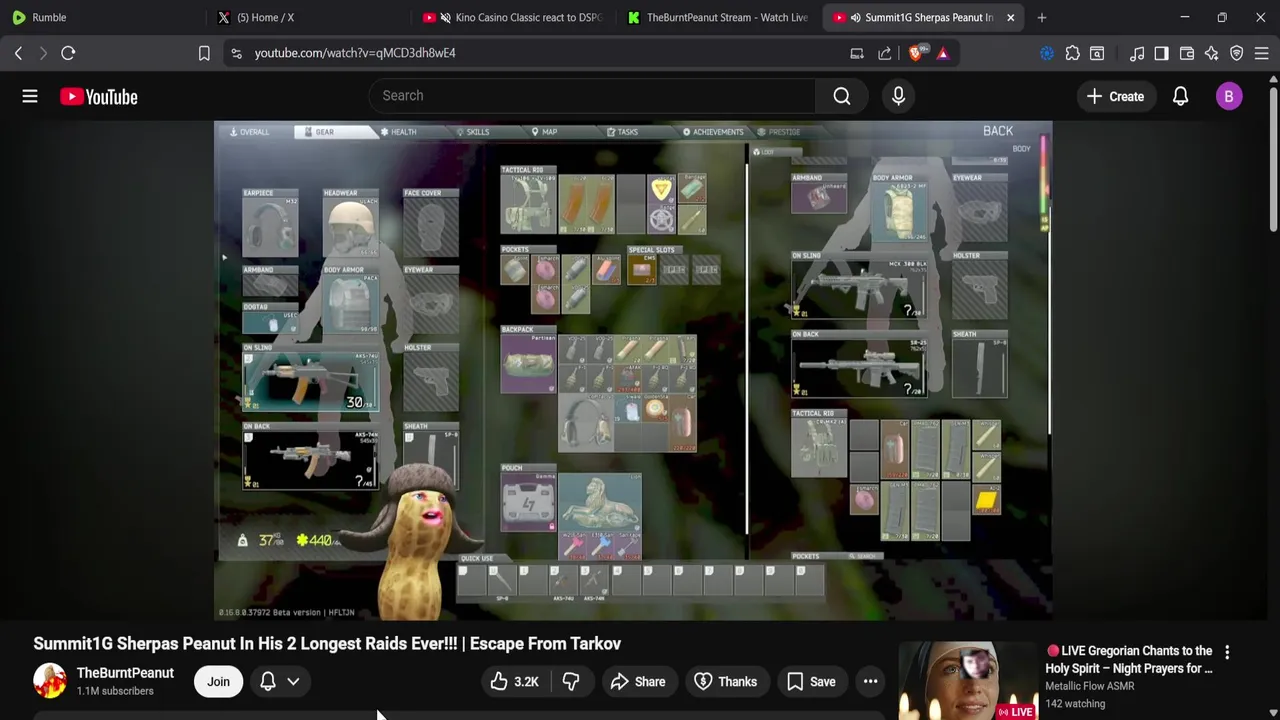The width and height of the screenshot is (1280, 720).
Task: Switch to TheBurntPeanut Stream Kick tab
Action: click(718, 17)
